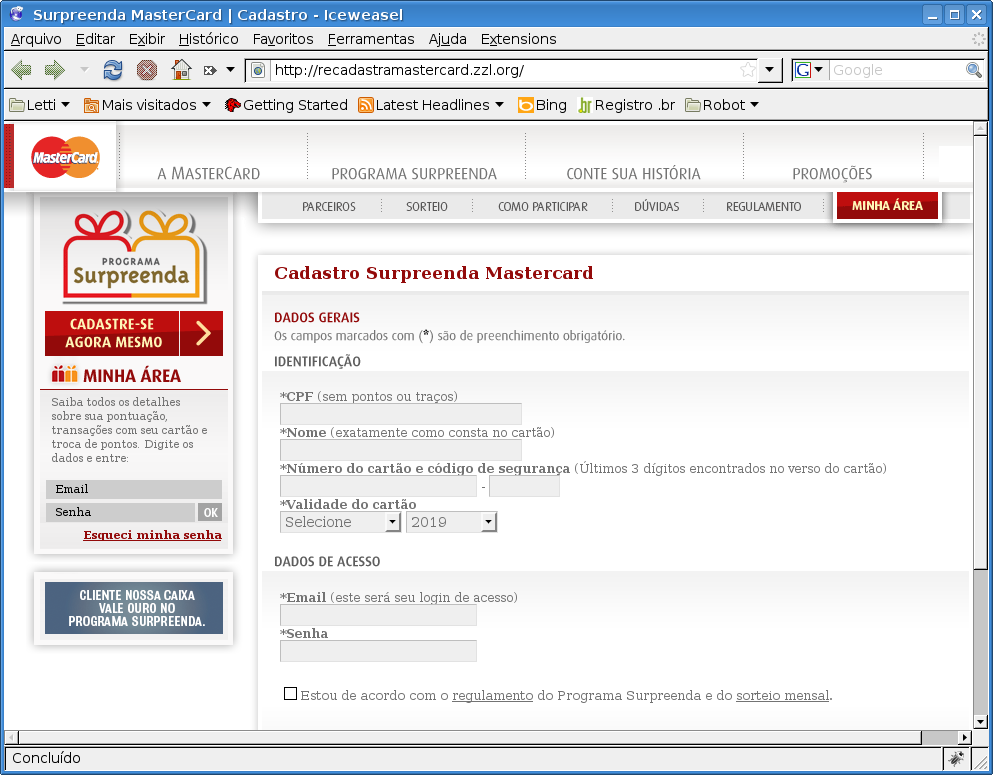Click the vertical scrollbar down arrow
The height and width of the screenshot is (775, 993).
click(980, 721)
